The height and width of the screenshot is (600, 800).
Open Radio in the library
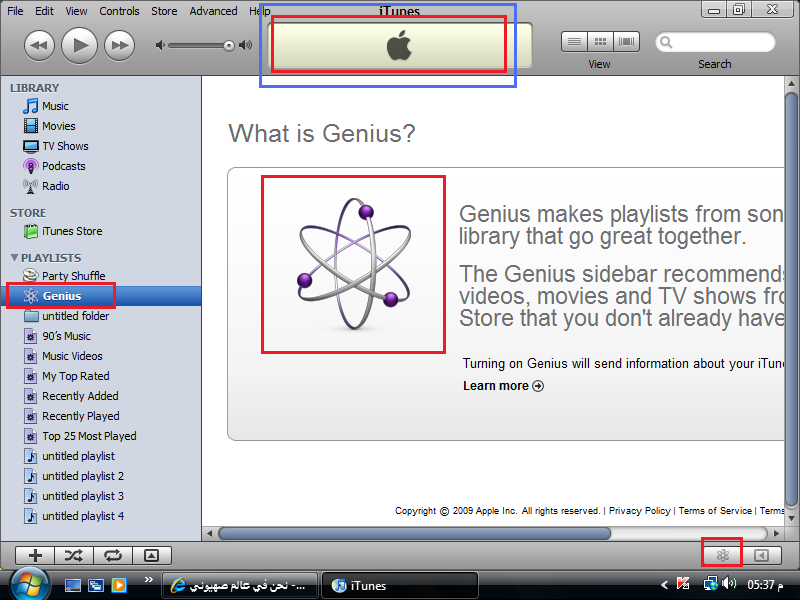[x=46, y=186]
